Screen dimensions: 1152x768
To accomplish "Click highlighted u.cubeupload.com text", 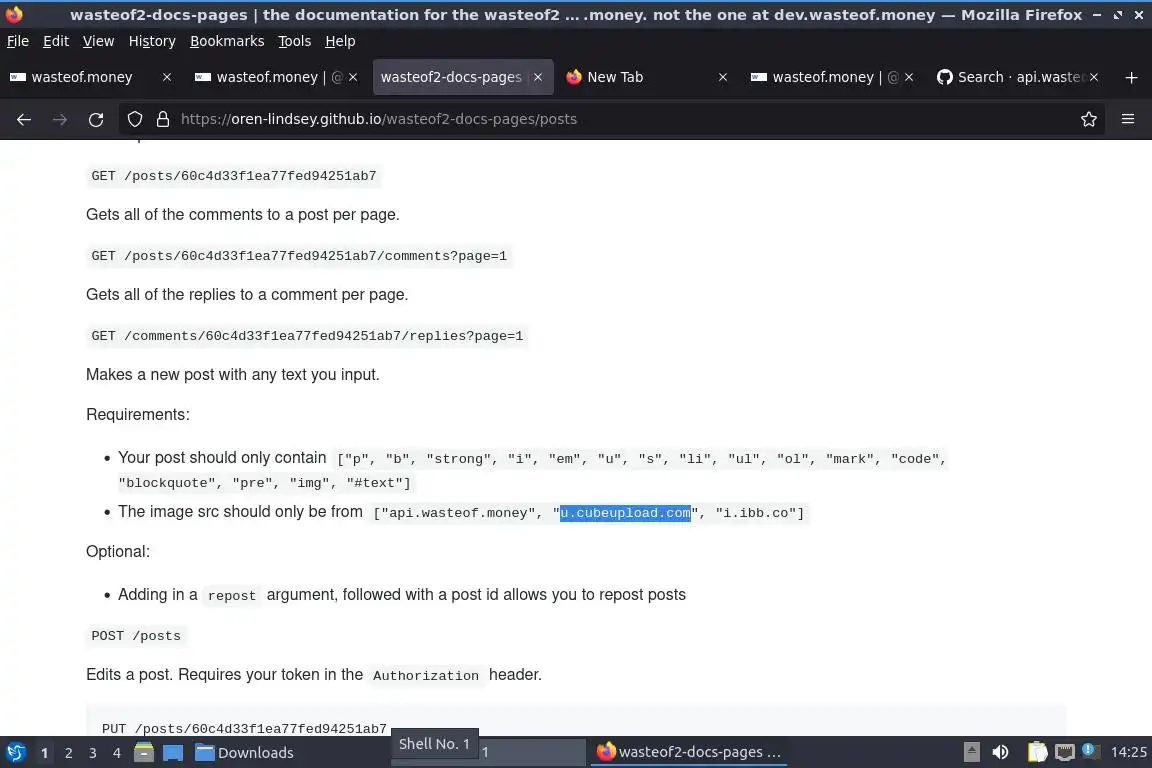I will click(x=625, y=513).
